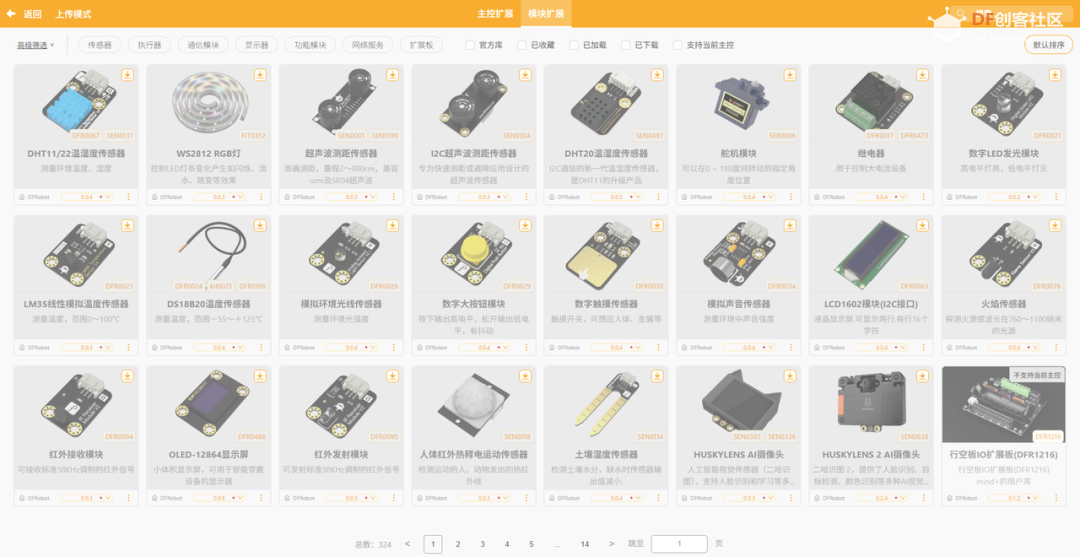This screenshot has height=557, width=1080.
Task: Open the three-dot menu on the 人体红外热释电运动传感器 card
Action: 526,498
